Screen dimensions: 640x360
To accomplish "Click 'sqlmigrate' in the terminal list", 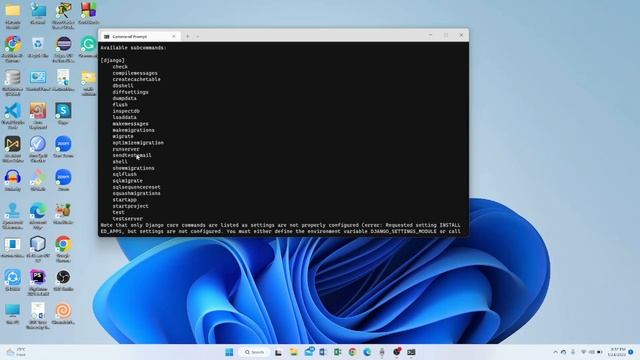I will 127,181.
